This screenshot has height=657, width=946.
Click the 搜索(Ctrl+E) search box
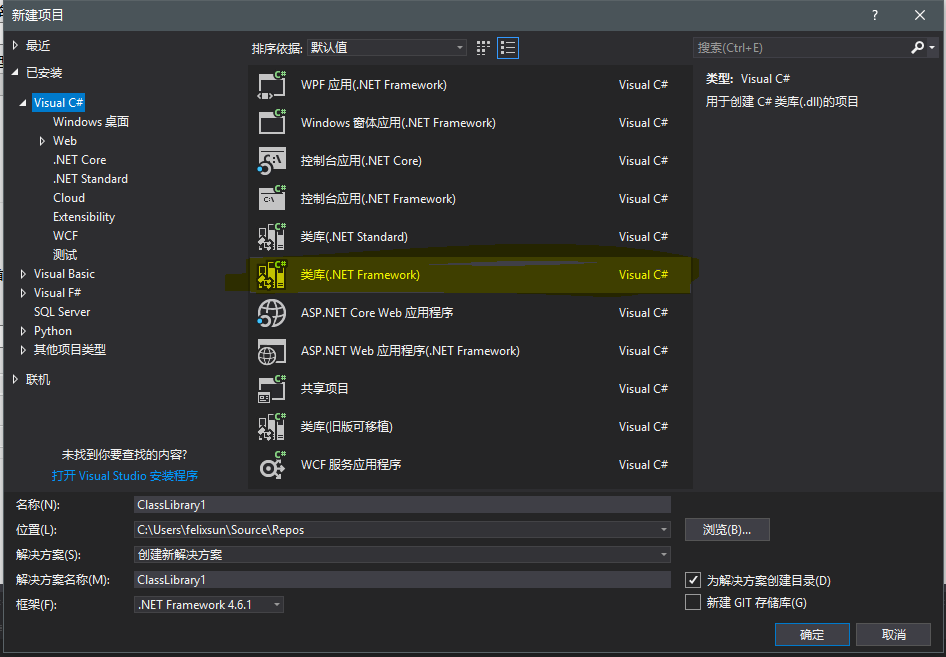click(801, 48)
